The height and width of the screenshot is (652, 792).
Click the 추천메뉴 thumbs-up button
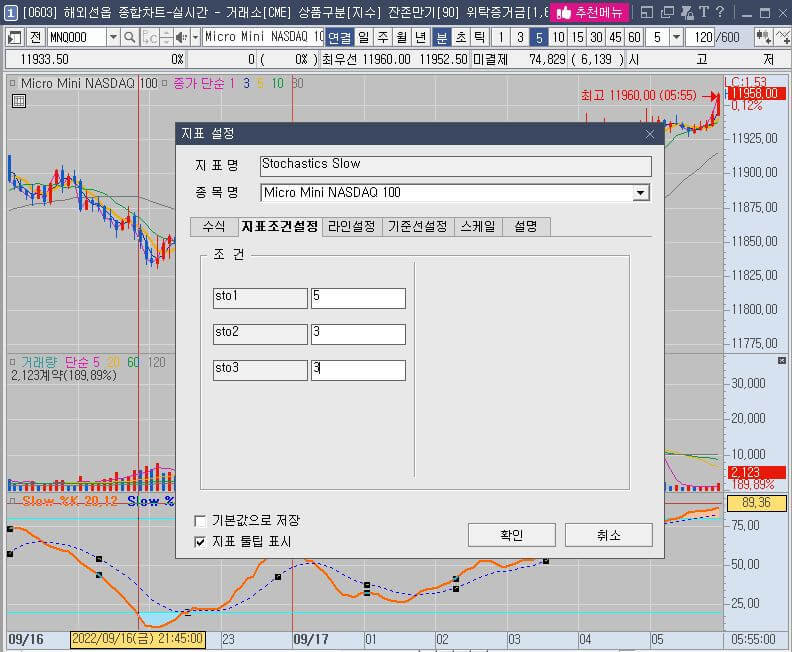coord(589,12)
